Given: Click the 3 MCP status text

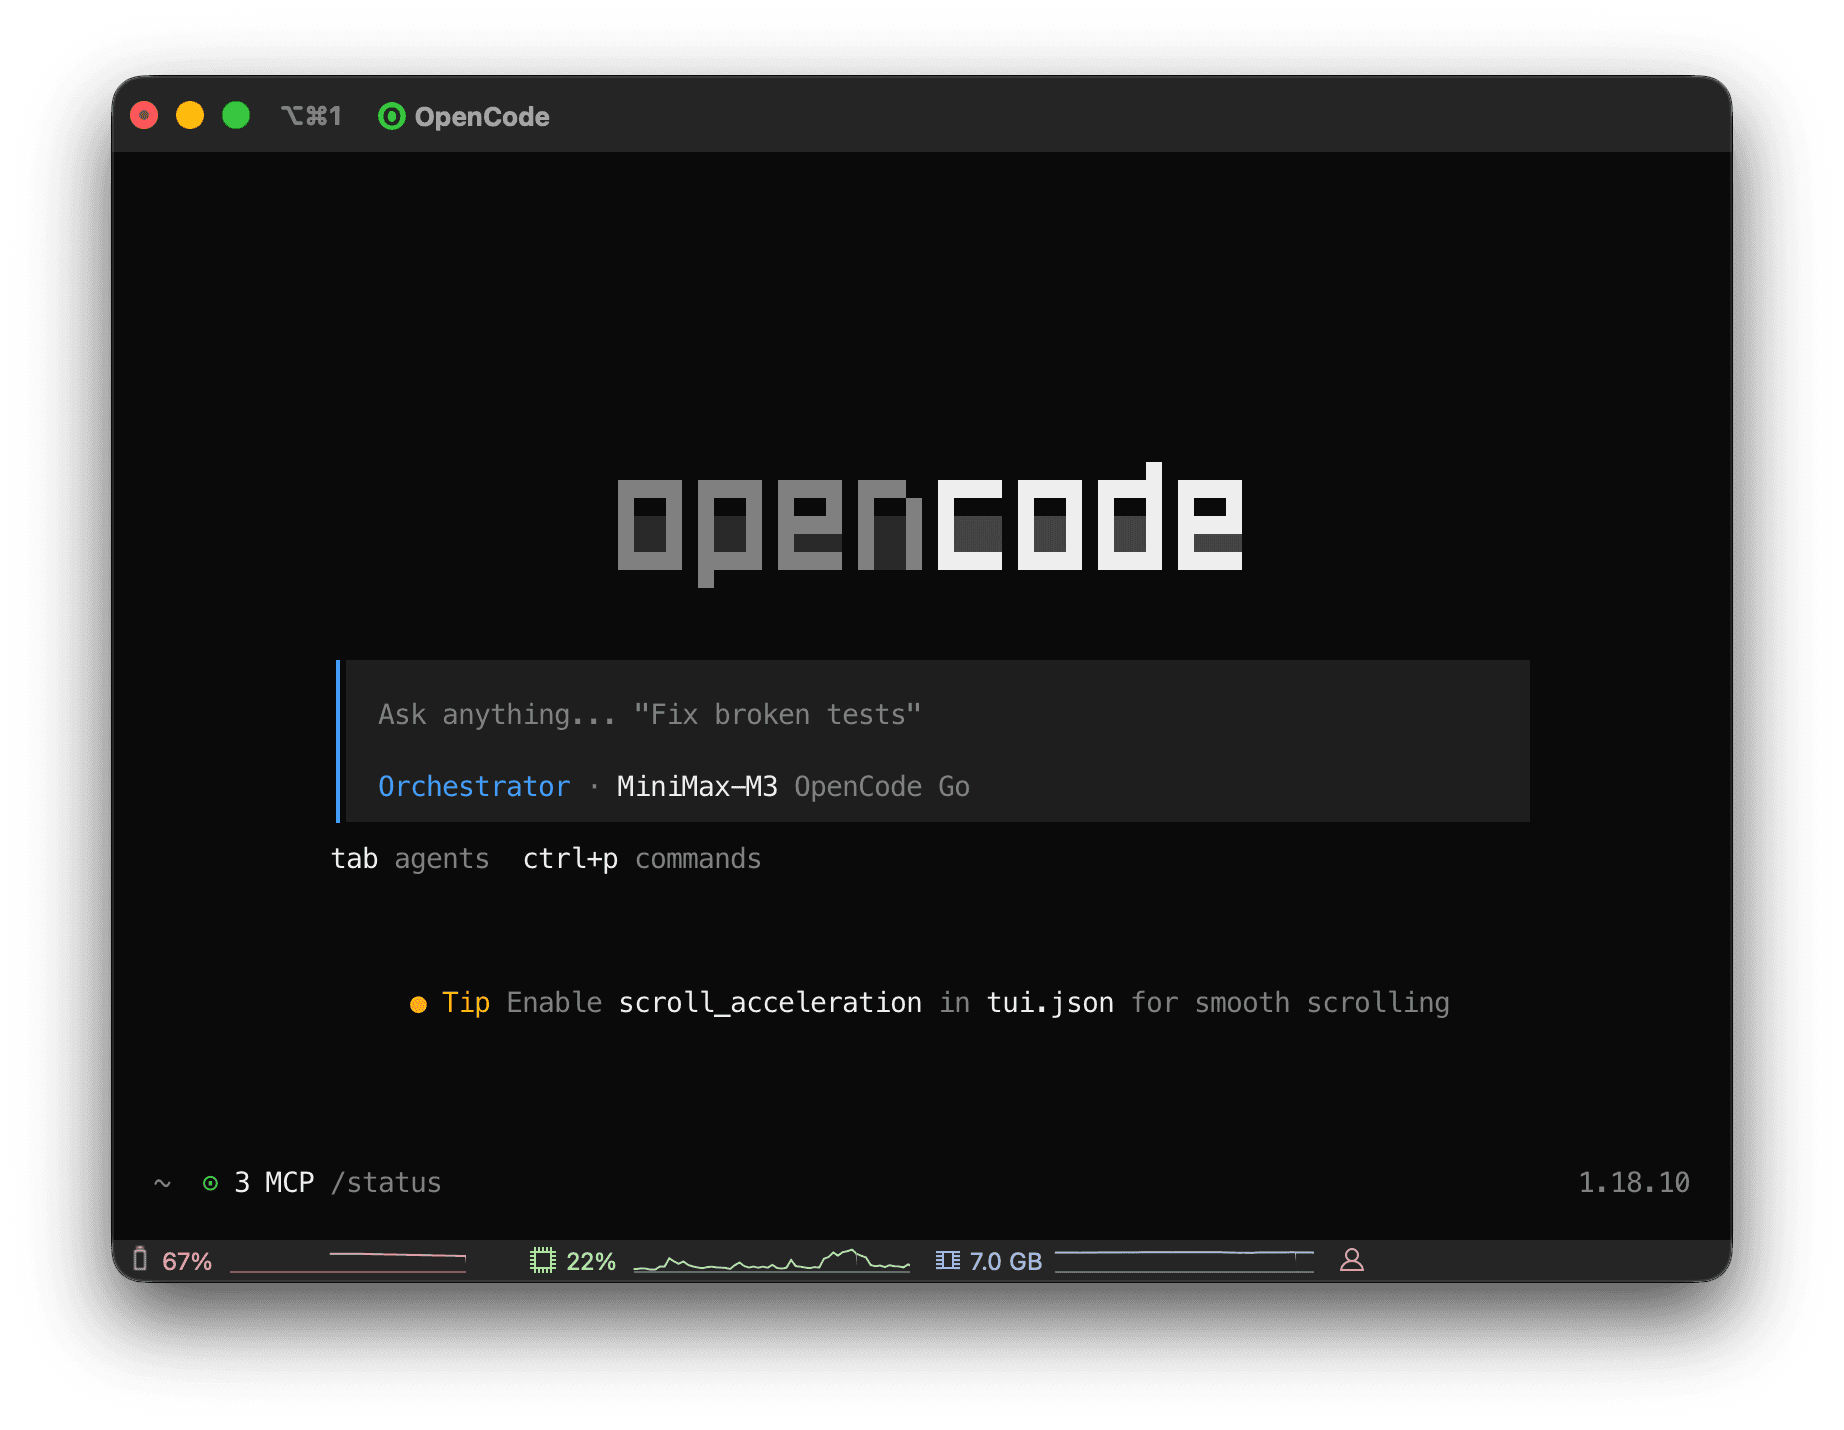Looking at the screenshot, I should (274, 1183).
